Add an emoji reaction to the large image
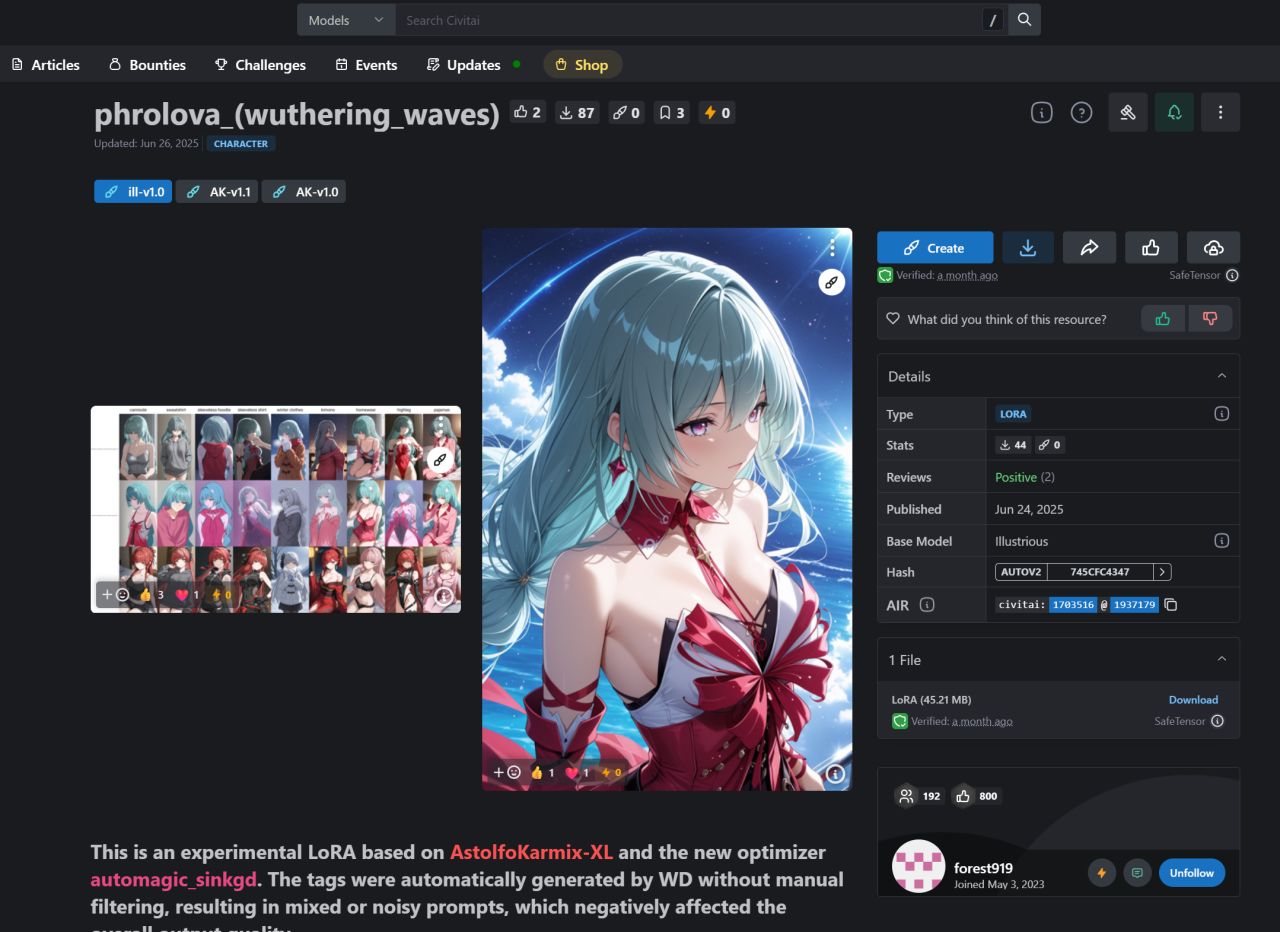This screenshot has height=932, width=1280. click(x=507, y=772)
